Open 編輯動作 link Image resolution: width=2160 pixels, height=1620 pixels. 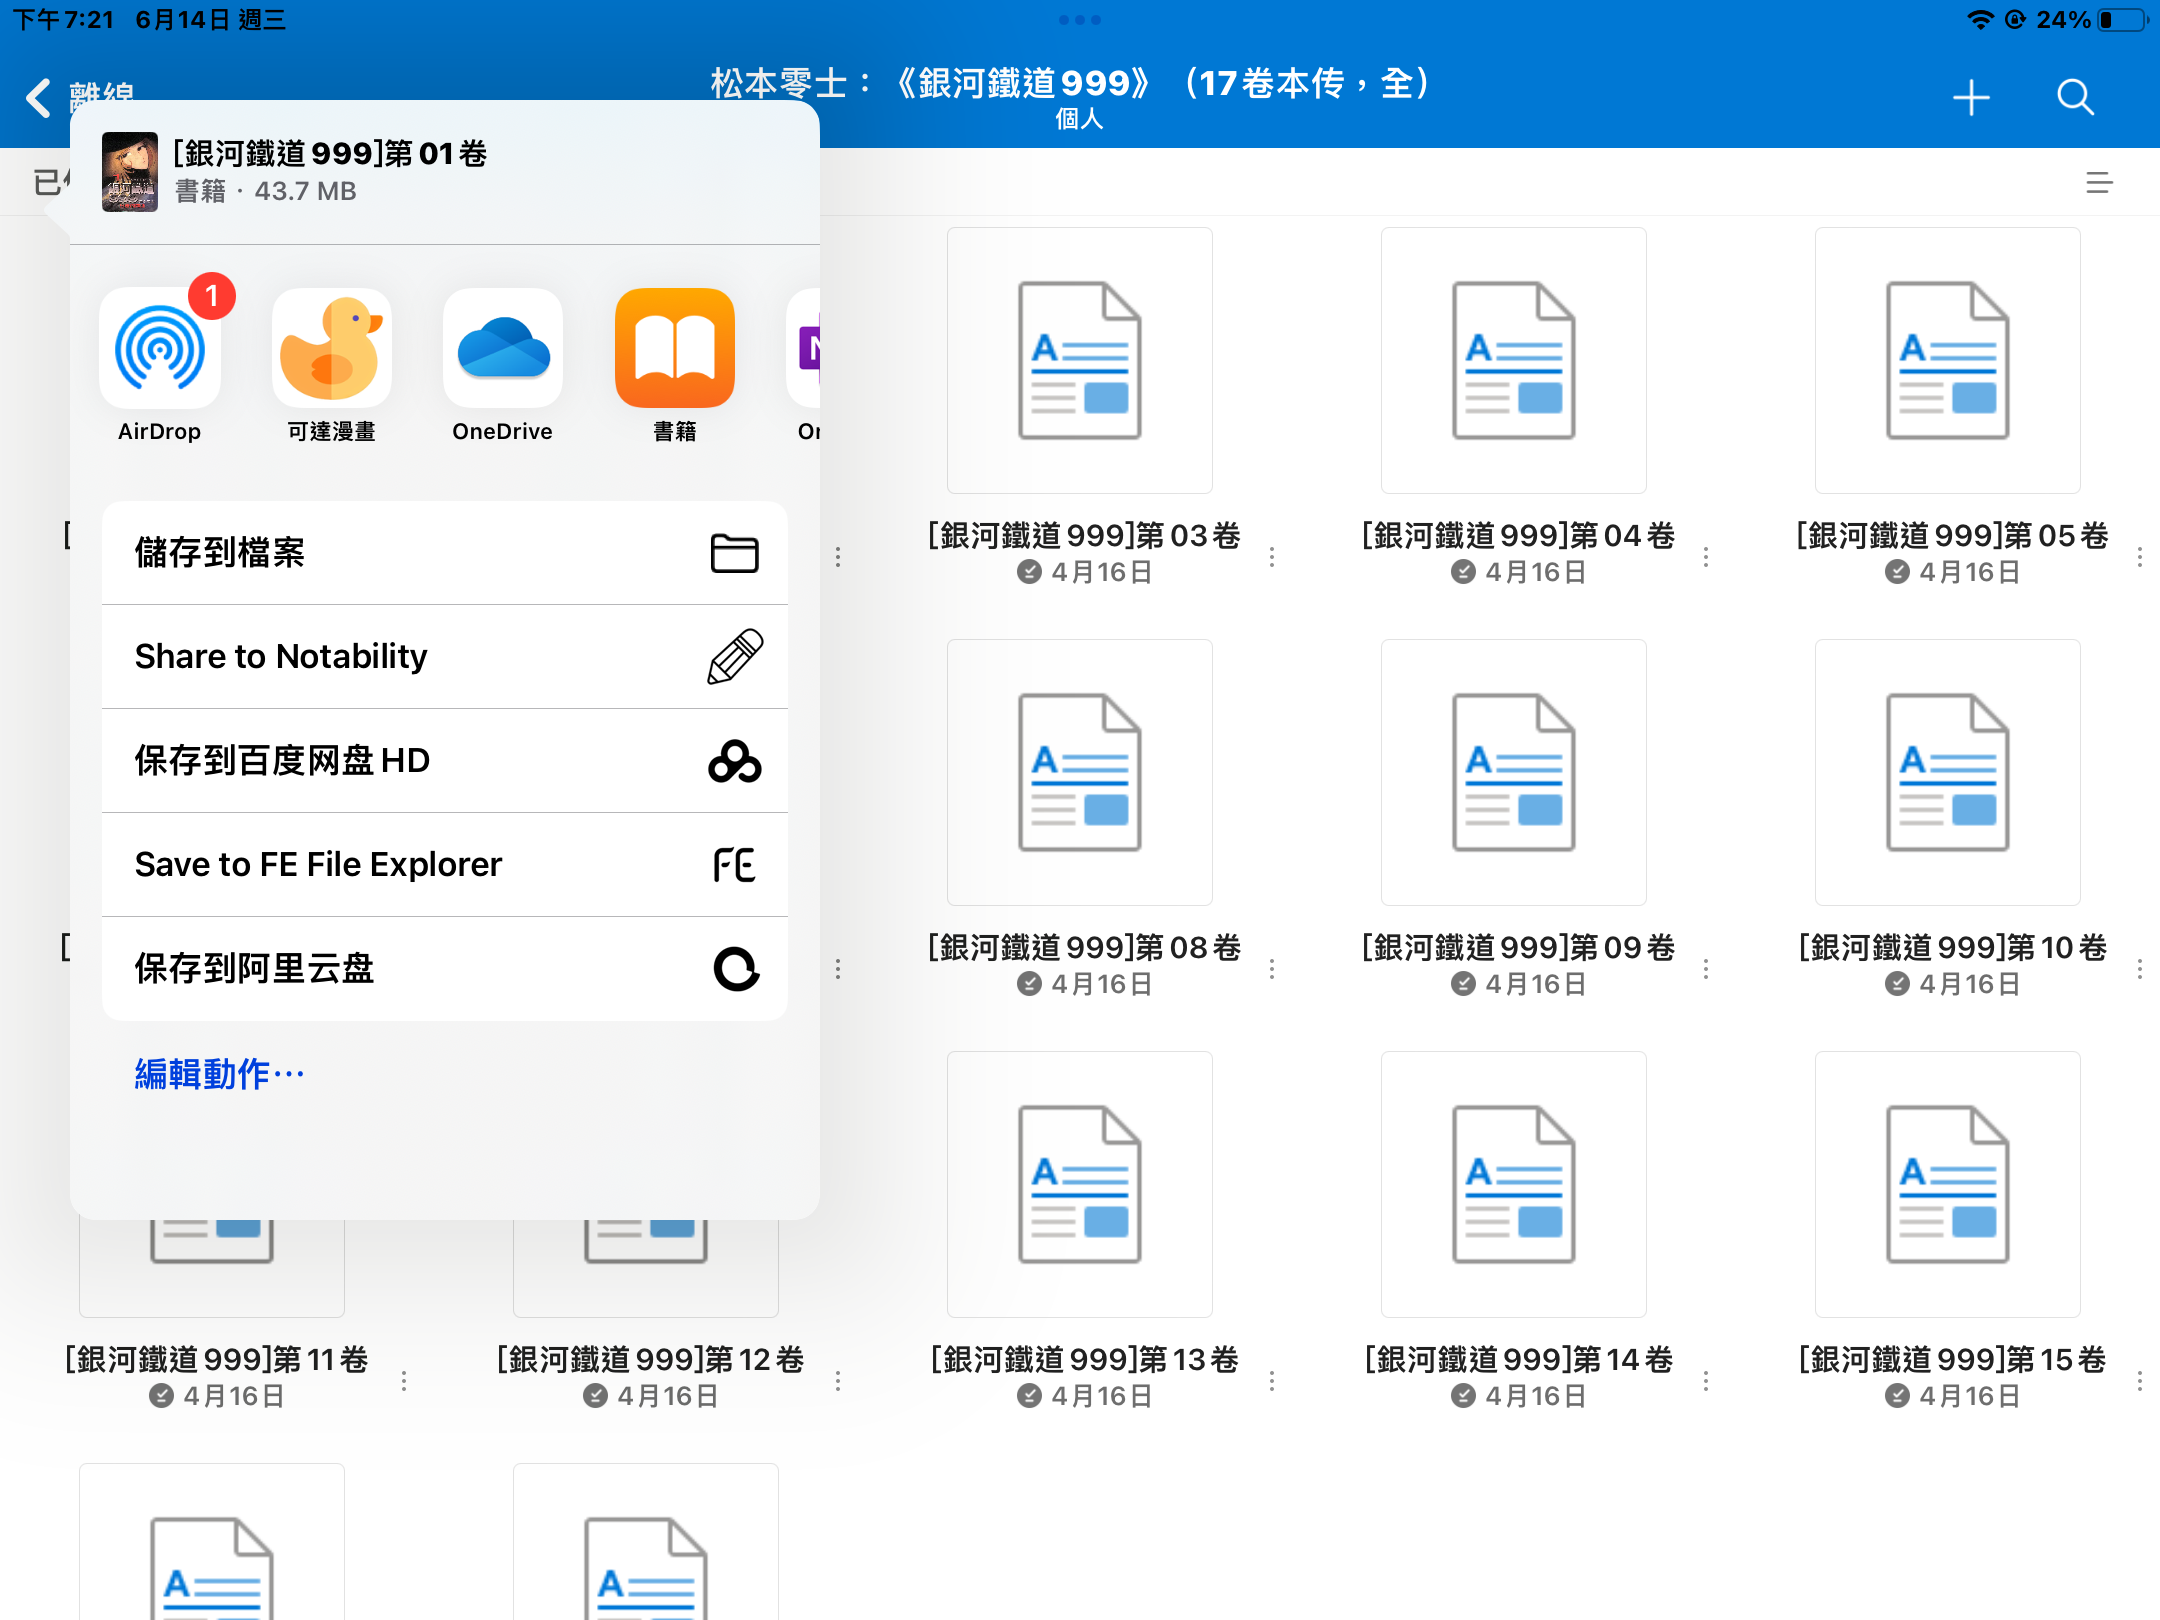tap(219, 1074)
